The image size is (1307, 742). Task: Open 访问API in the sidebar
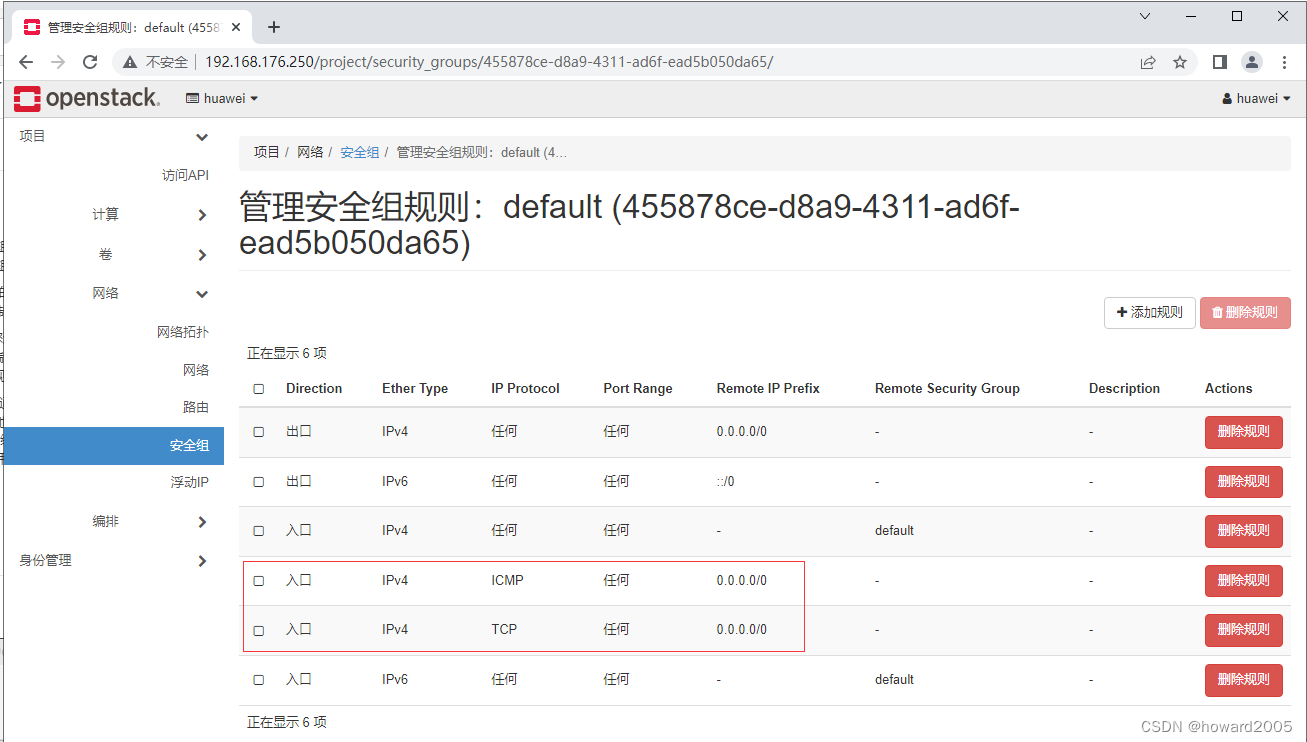pos(185,175)
